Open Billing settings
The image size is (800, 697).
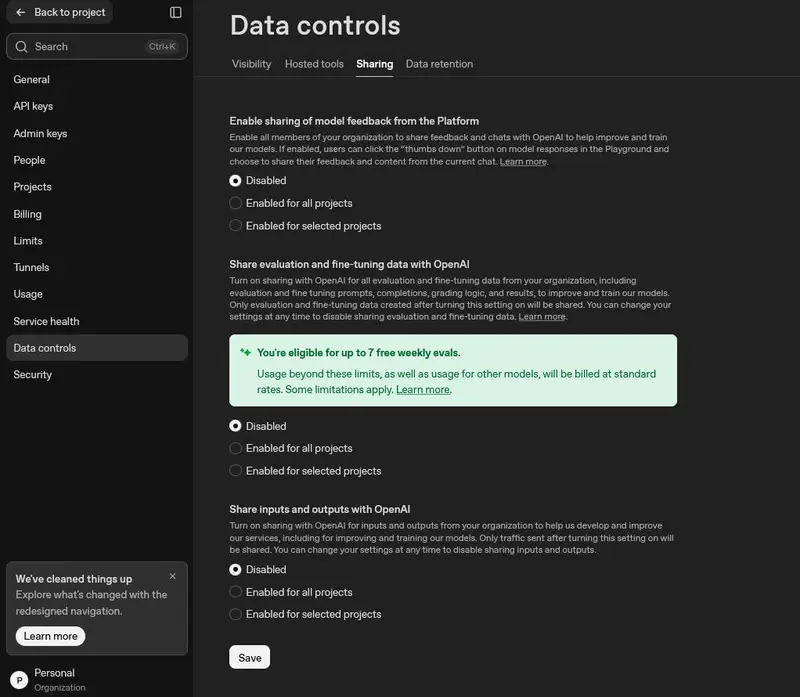tap(97, 214)
